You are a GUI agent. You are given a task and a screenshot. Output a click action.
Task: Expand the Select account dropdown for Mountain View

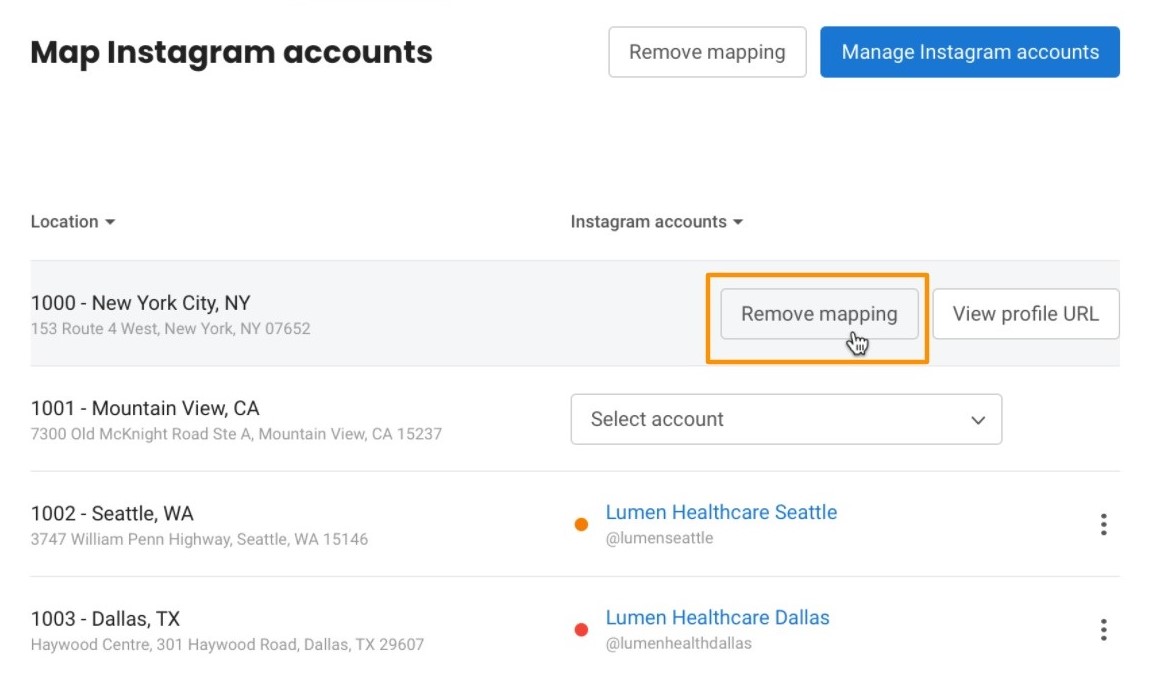[786, 419]
